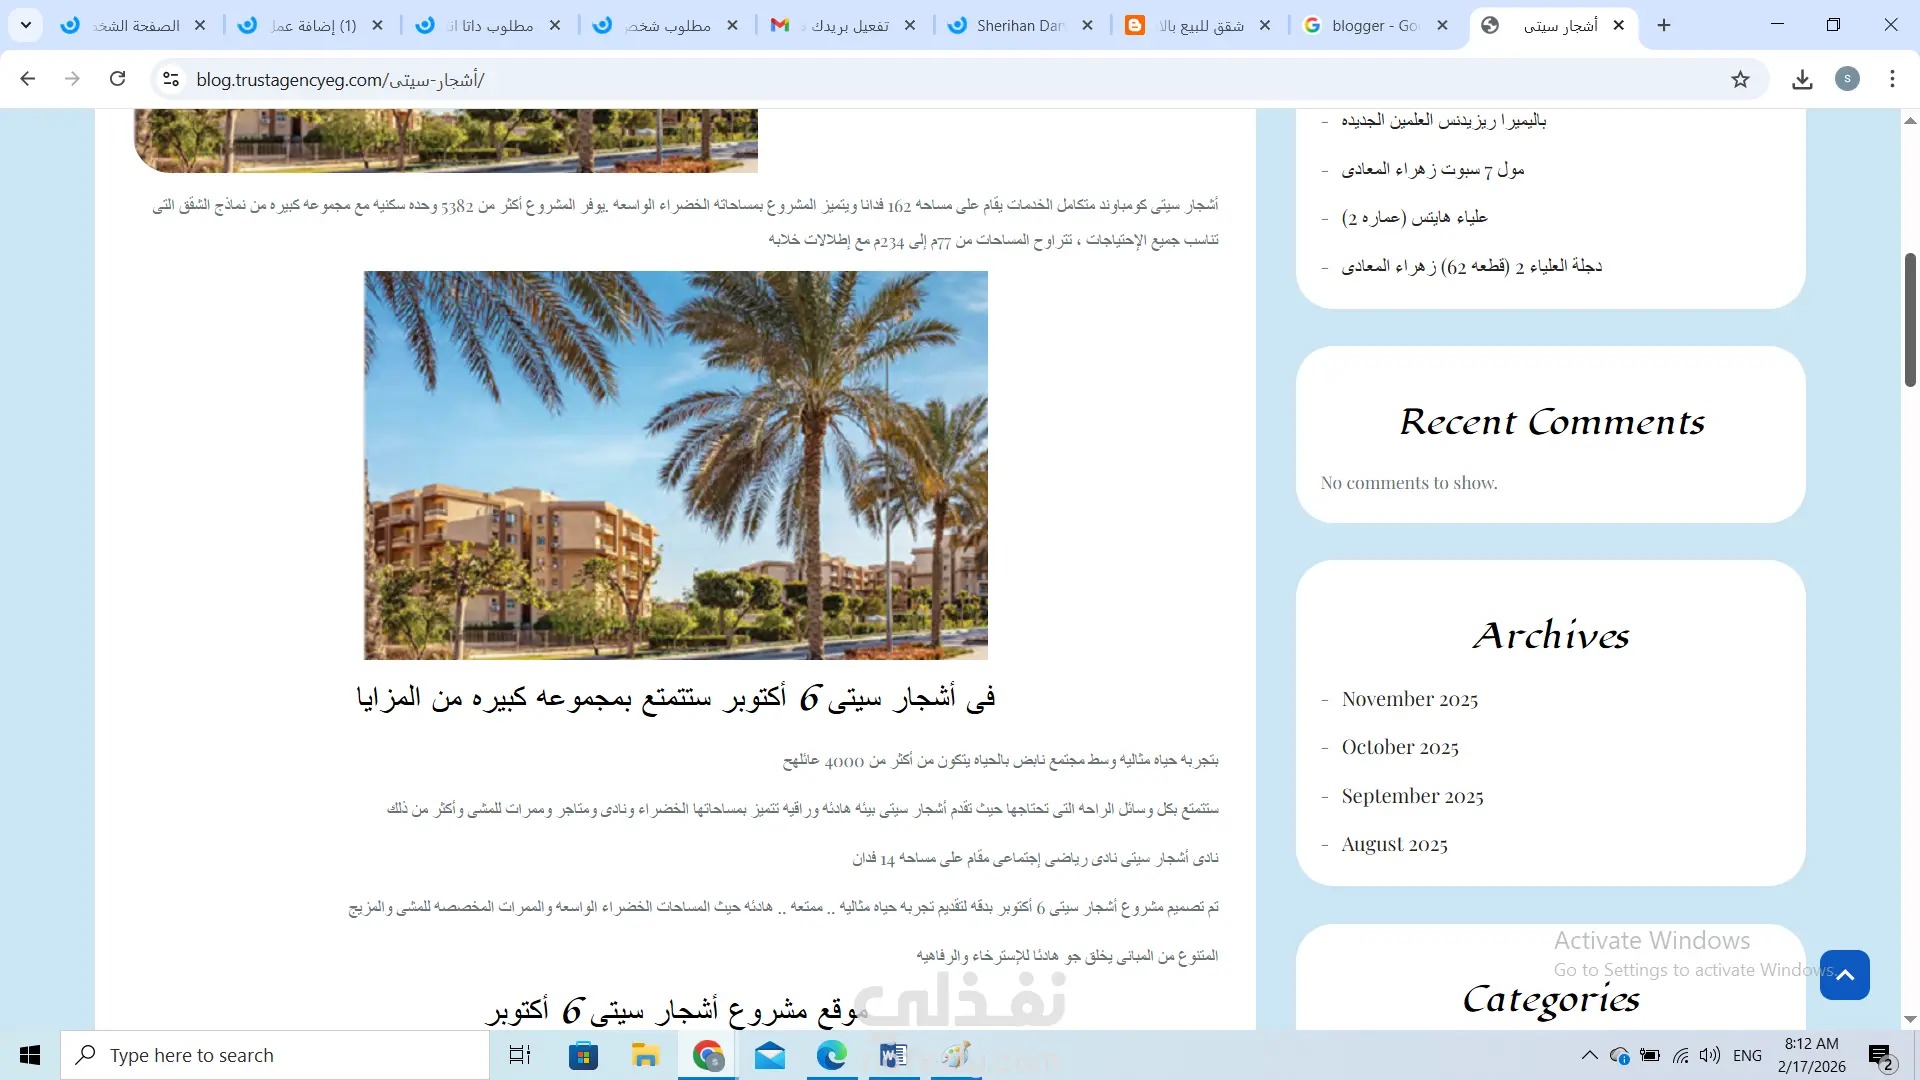Open a new browser tab
Screen dimensions: 1920x1080
[1664, 25]
